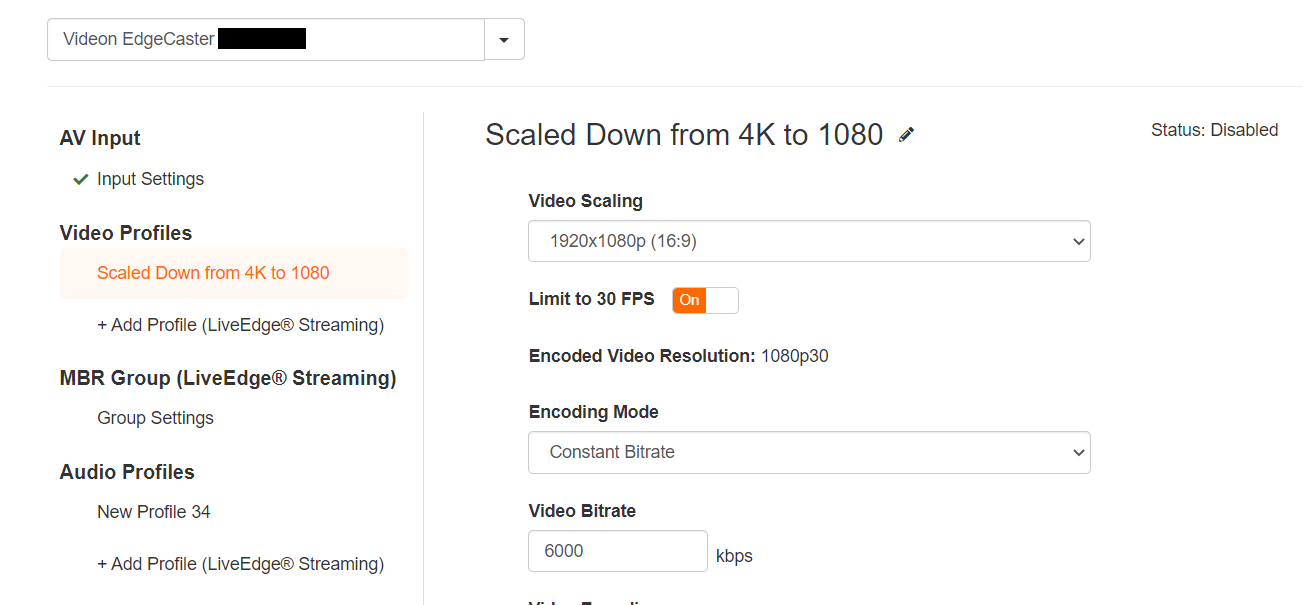Click the Video Profiles section heading

[x=126, y=233]
